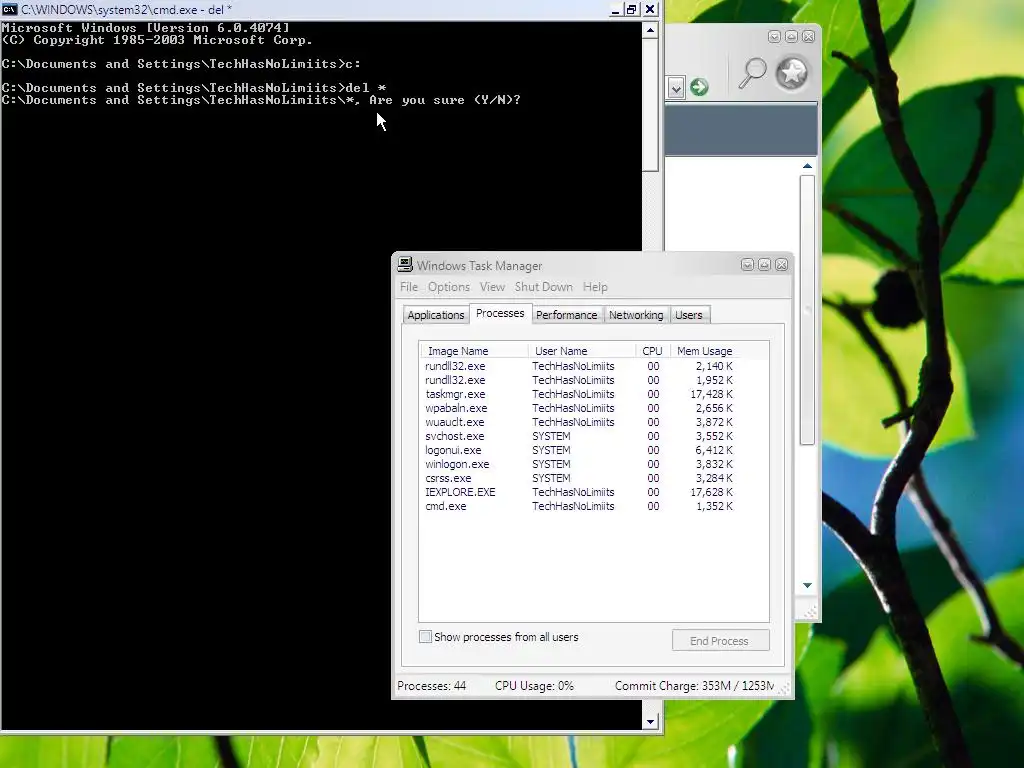Minimize the cmd.exe window
Viewport: 1024px width, 768px height.
point(615,9)
